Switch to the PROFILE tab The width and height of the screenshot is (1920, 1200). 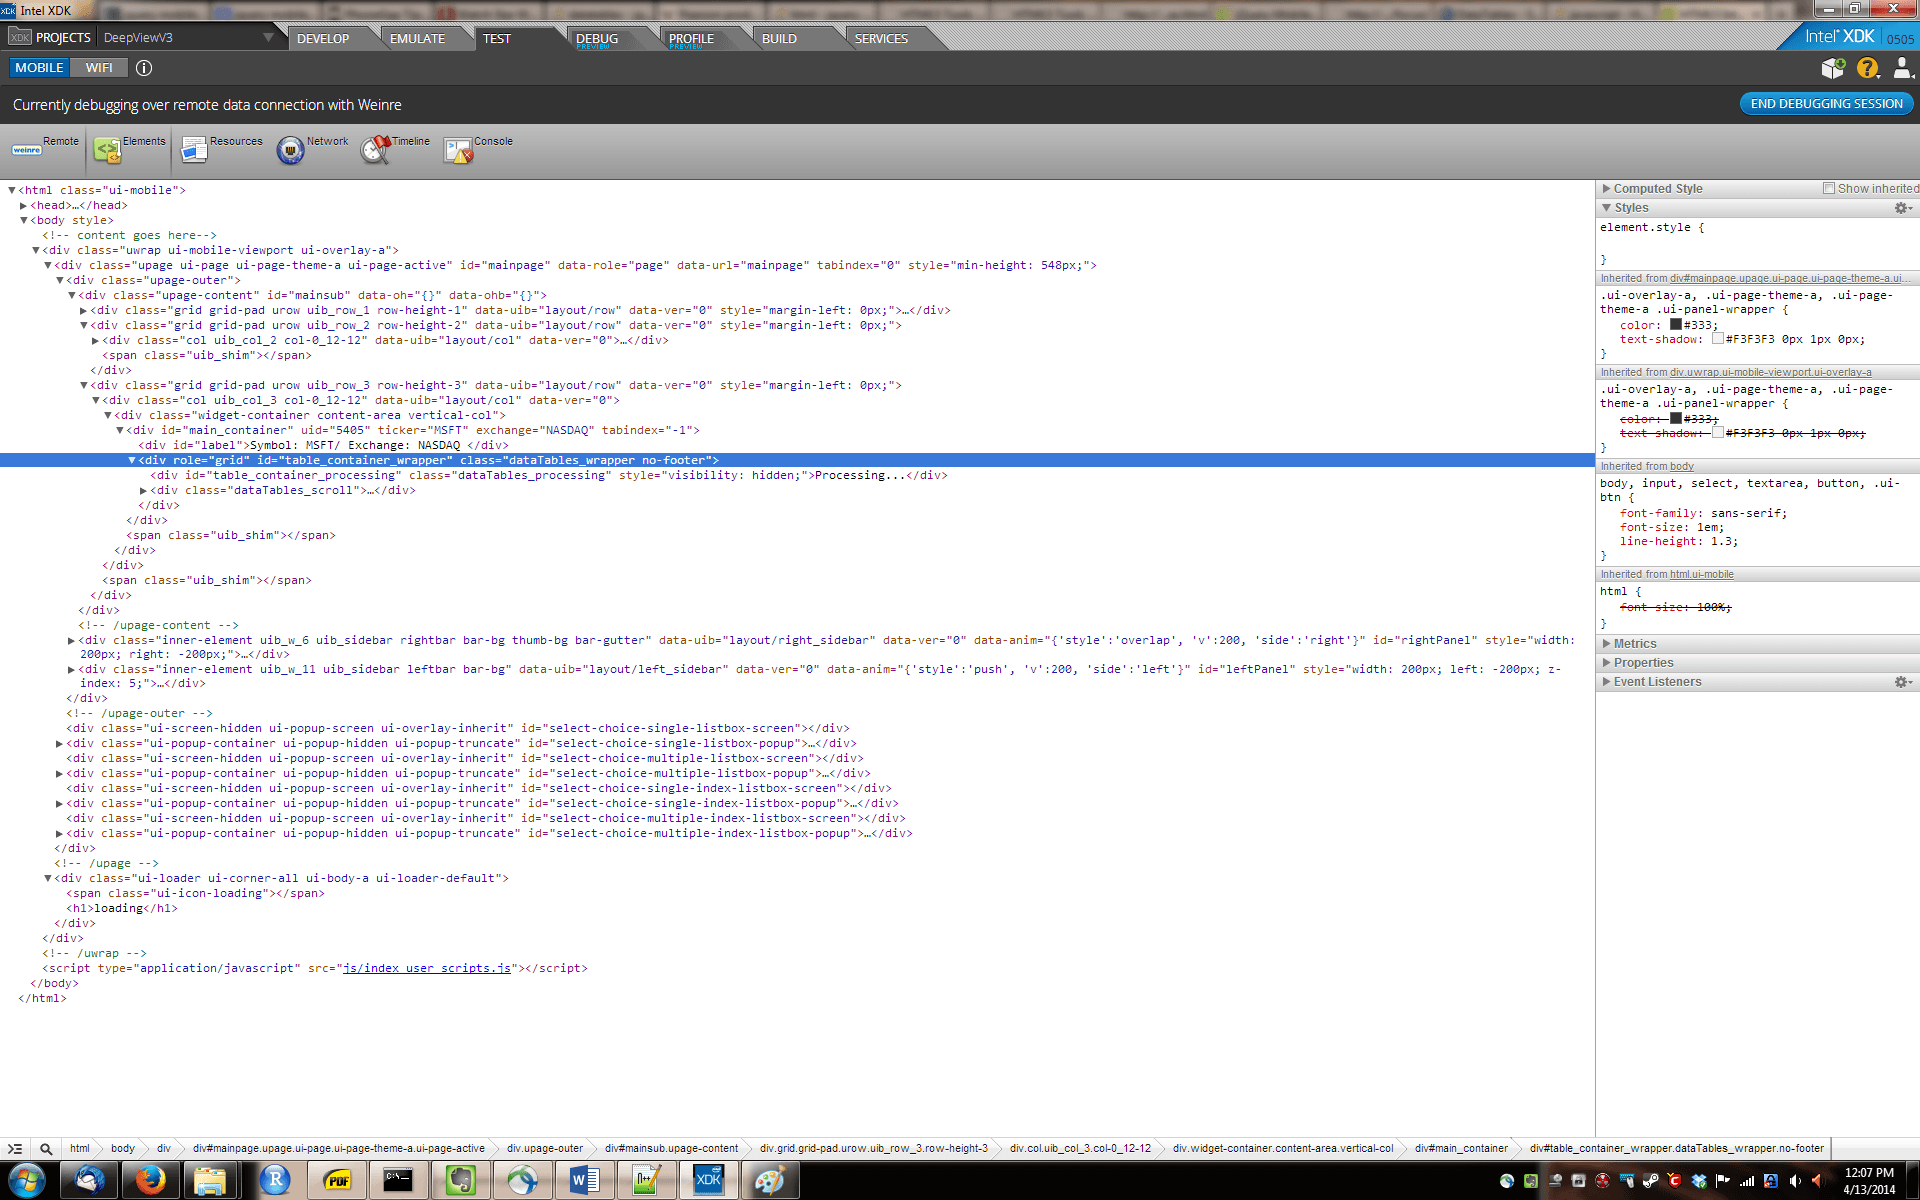click(691, 38)
